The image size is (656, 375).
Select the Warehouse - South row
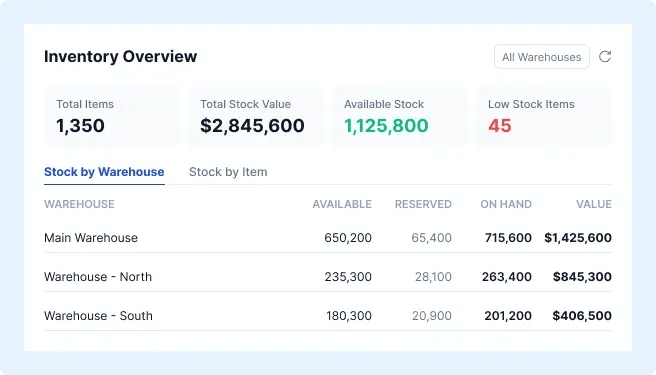pos(328,316)
